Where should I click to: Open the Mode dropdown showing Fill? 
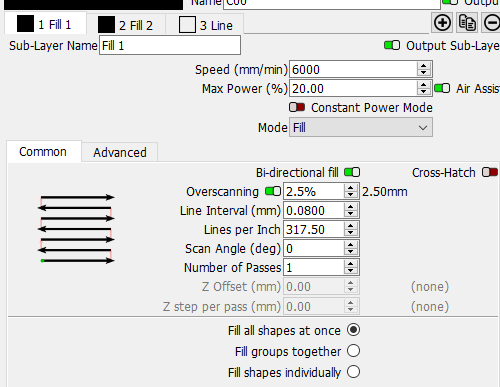pyautogui.click(x=361, y=127)
